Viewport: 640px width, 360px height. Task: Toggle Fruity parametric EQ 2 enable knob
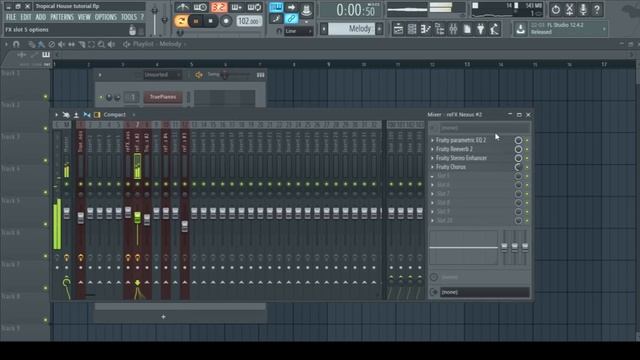pos(518,140)
